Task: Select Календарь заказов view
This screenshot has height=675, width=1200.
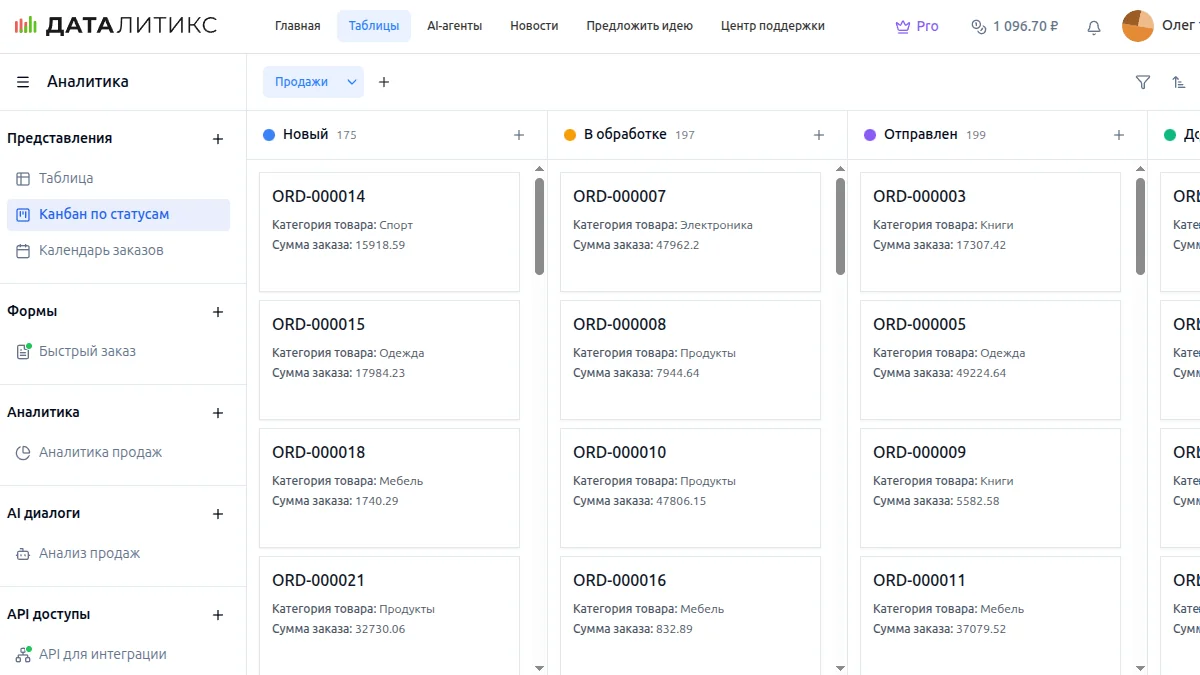Action: 101,250
